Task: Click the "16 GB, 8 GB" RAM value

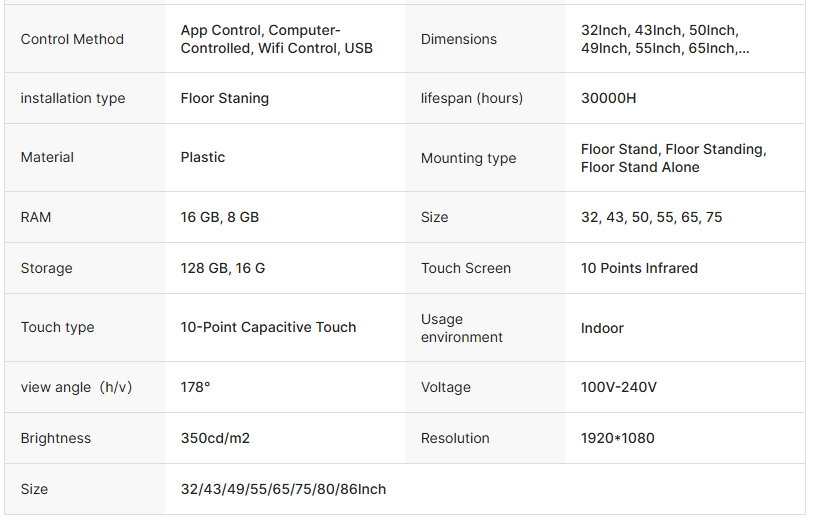Action: (x=219, y=217)
